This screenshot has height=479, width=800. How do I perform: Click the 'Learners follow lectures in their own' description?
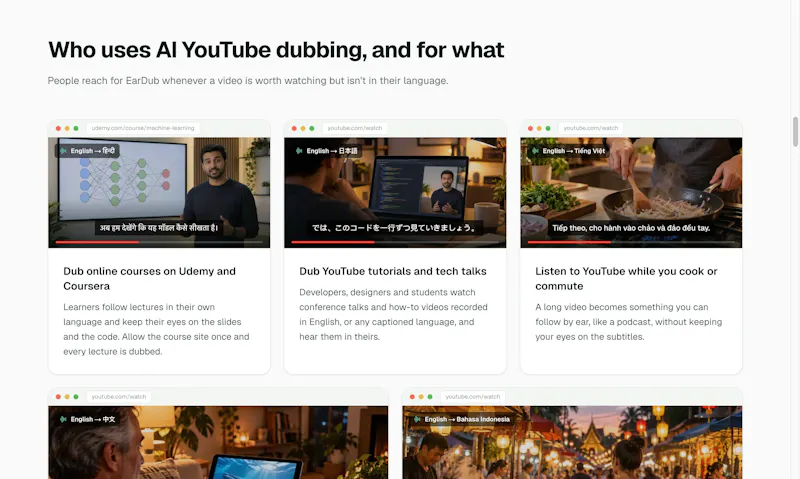157,329
